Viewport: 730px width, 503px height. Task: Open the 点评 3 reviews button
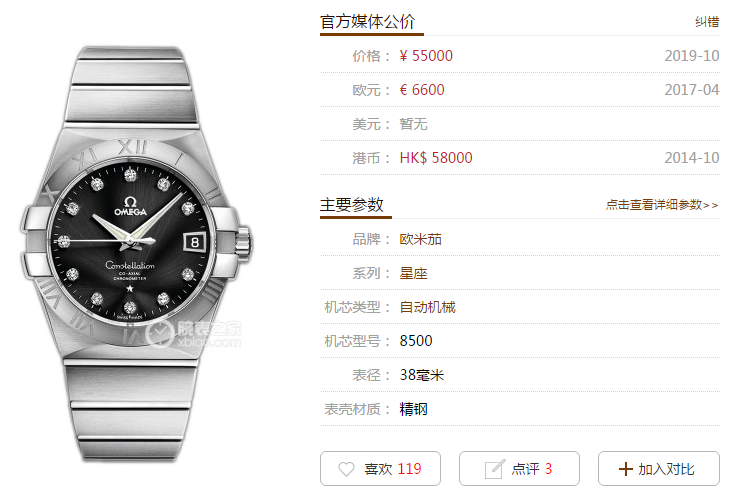(519, 469)
